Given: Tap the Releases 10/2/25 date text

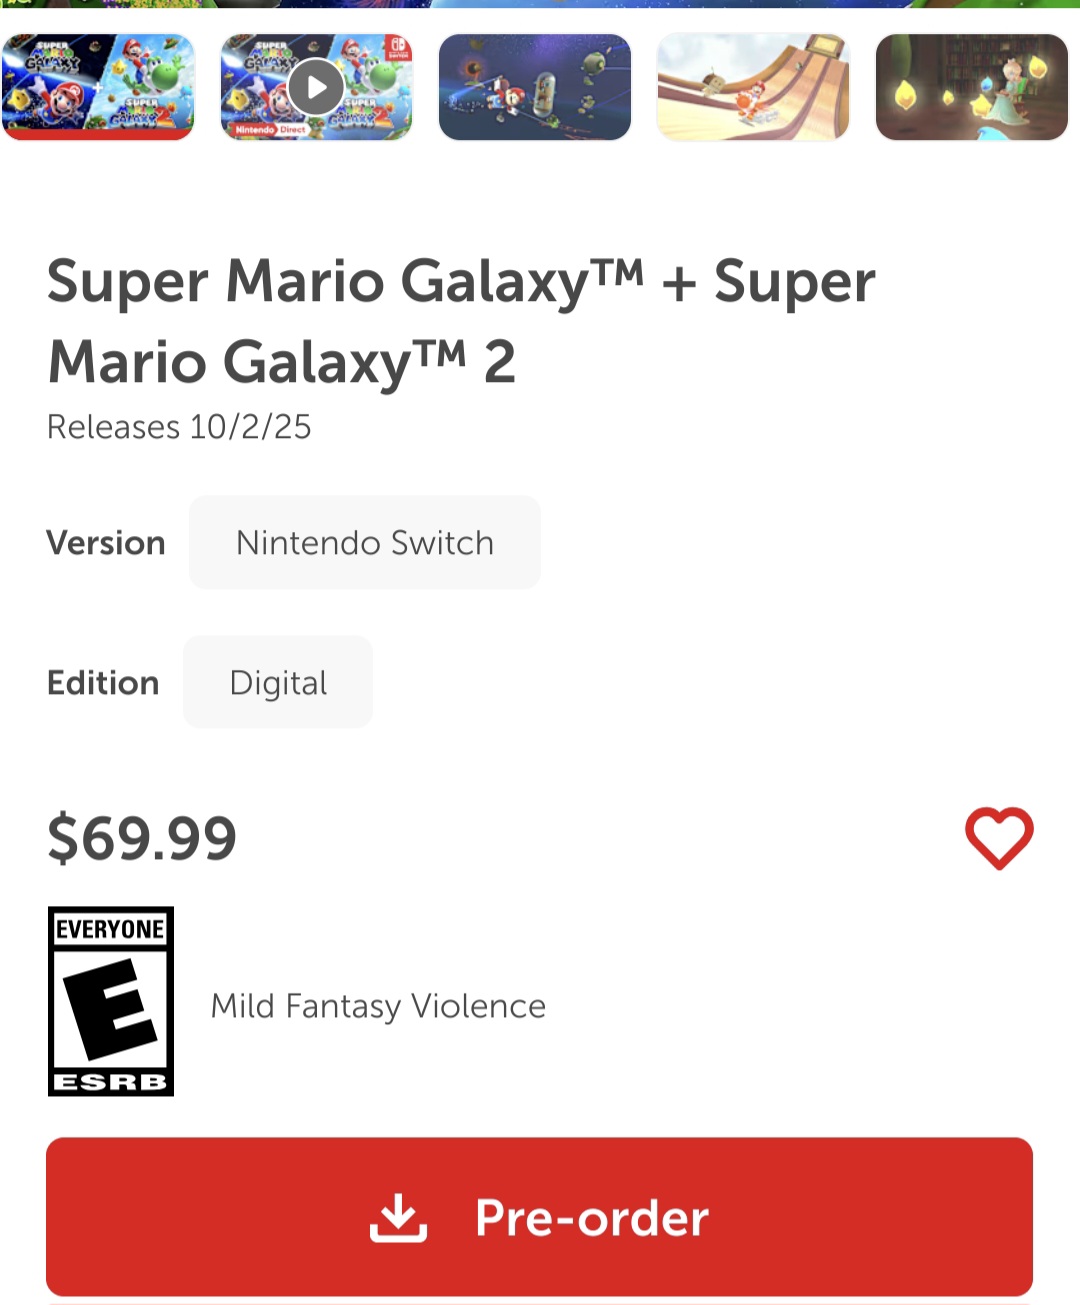Looking at the screenshot, I should click(x=179, y=427).
